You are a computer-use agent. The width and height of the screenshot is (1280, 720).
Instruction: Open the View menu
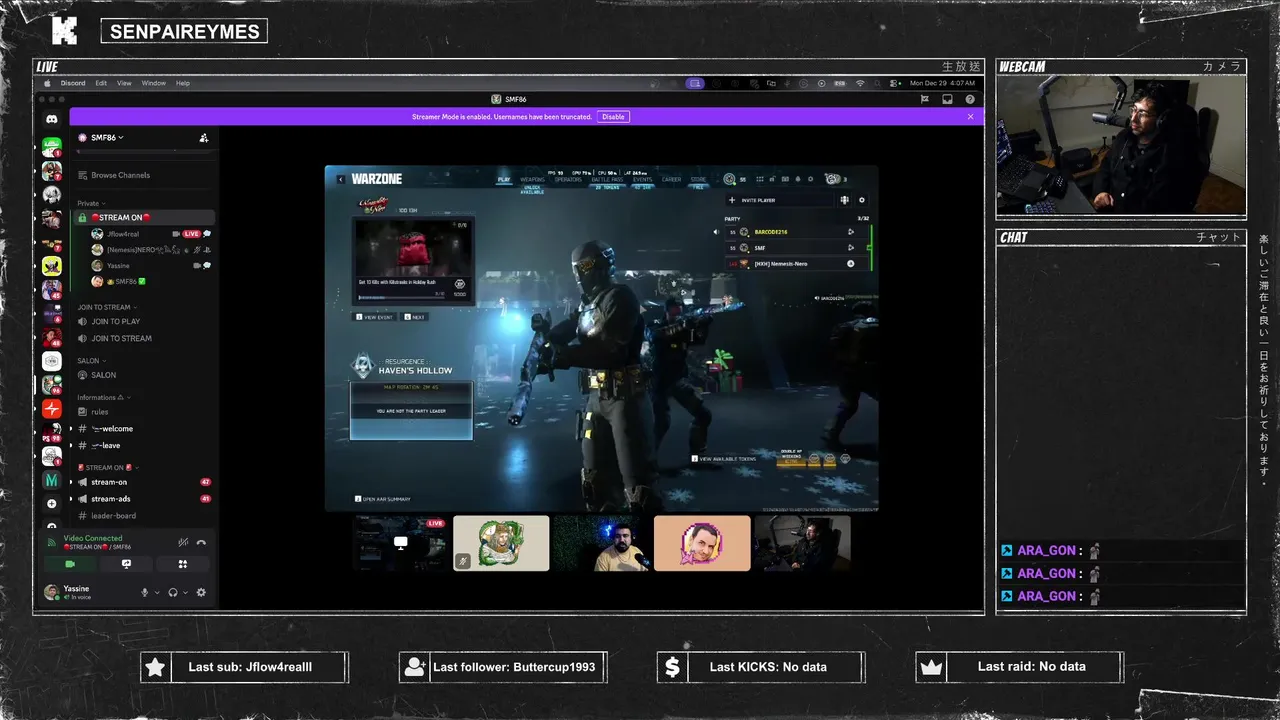124,83
